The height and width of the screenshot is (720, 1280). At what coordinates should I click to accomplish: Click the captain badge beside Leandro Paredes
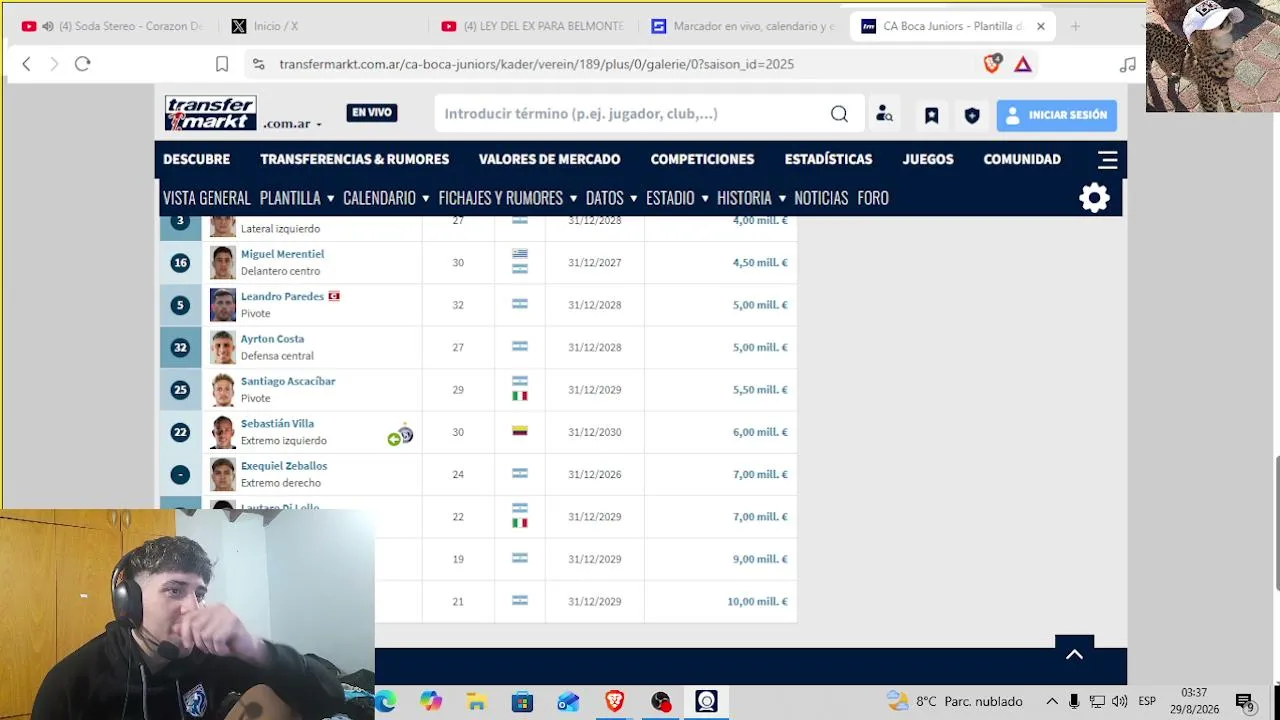(334, 296)
